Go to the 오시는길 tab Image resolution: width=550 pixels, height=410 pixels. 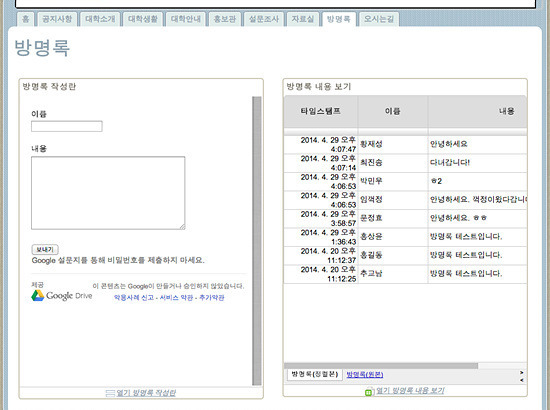(x=379, y=19)
